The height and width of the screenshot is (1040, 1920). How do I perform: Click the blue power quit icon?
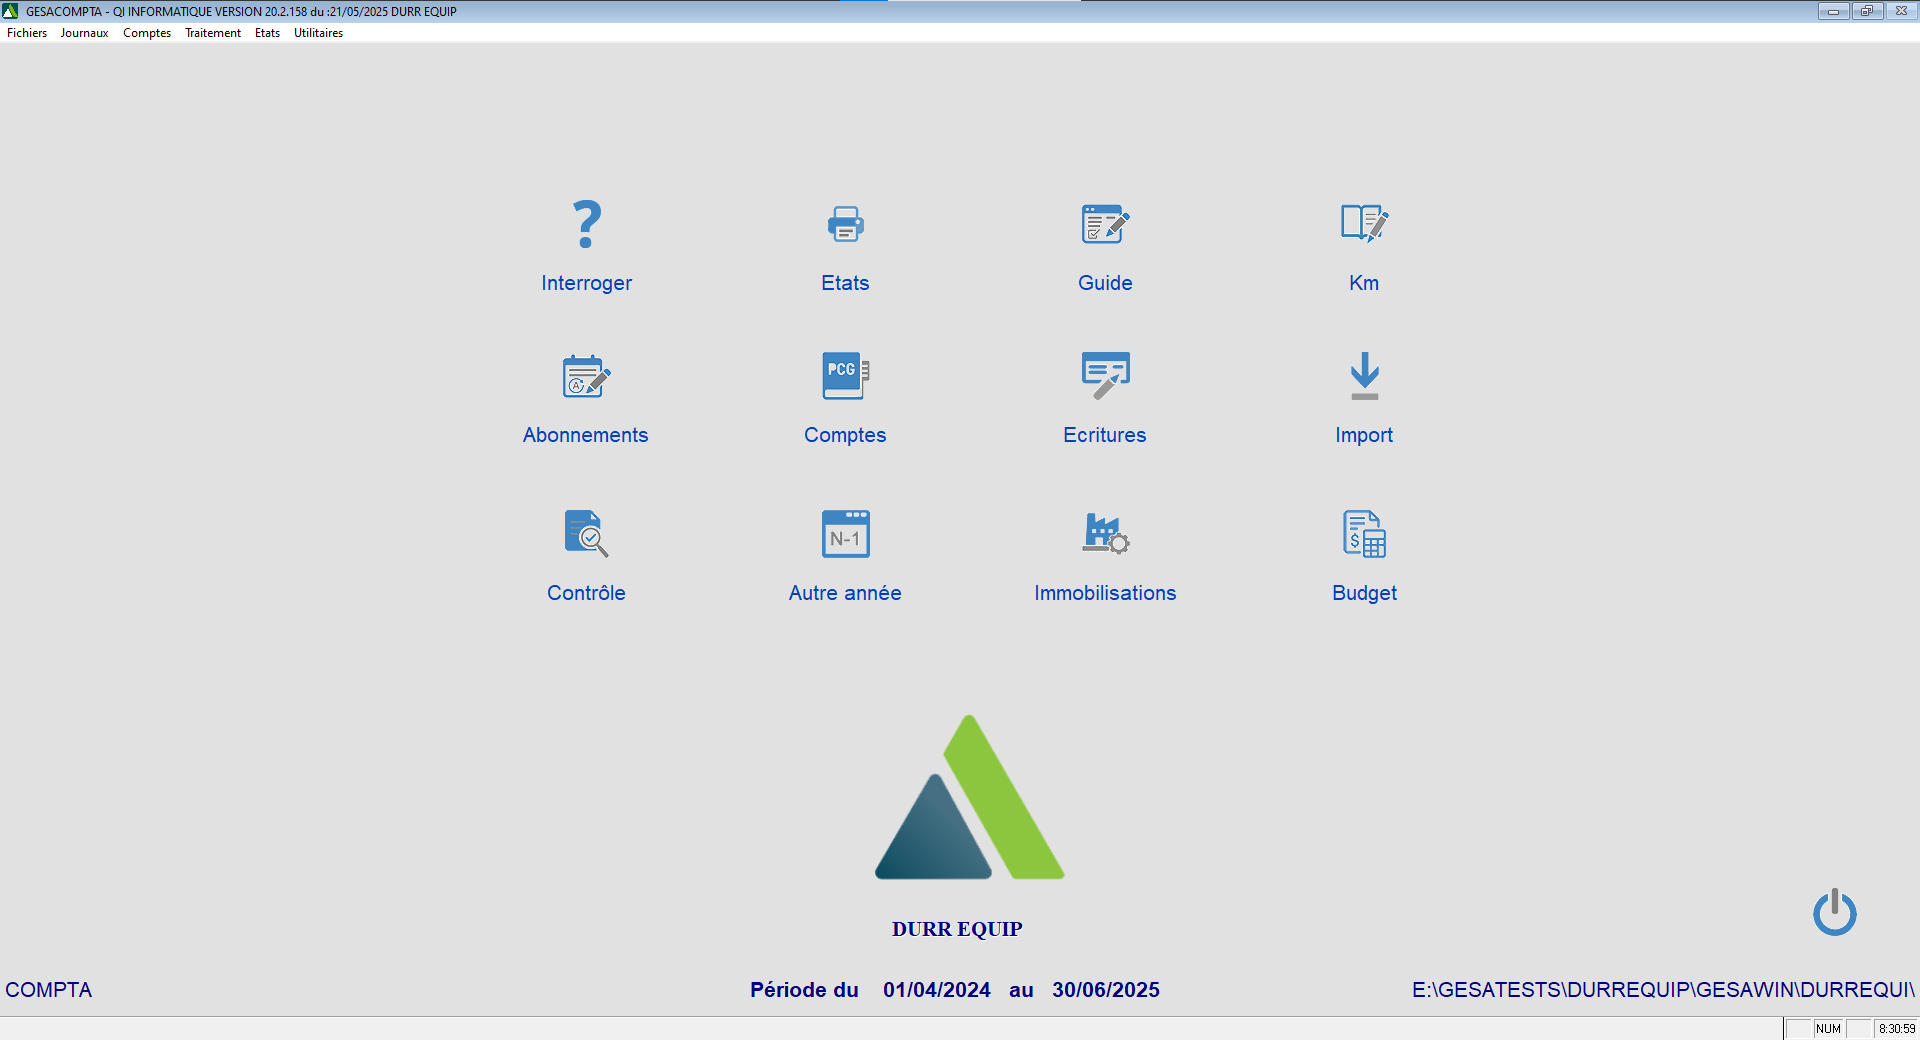click(x=1835, y=912)
